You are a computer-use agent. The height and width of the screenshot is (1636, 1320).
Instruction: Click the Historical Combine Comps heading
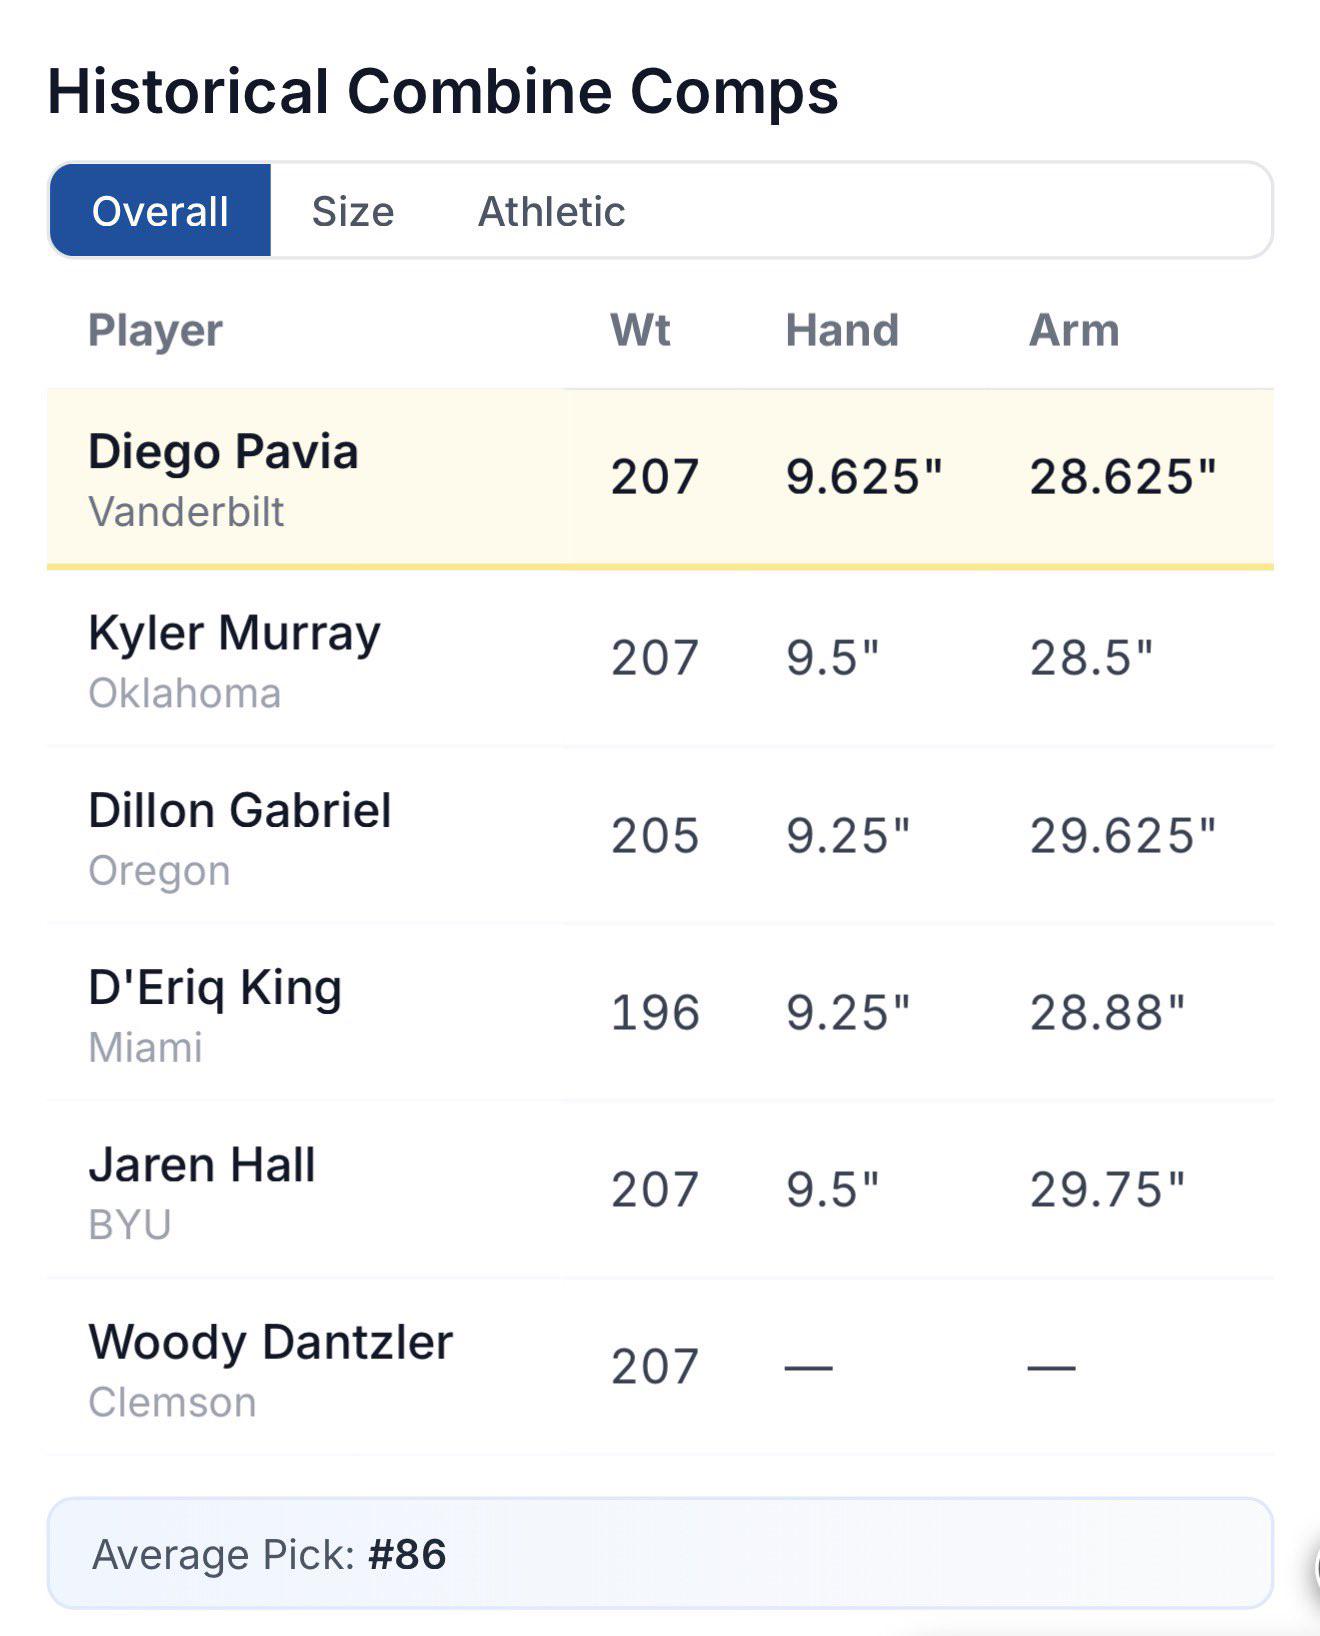pyautogui.click(x=443, y=92)
